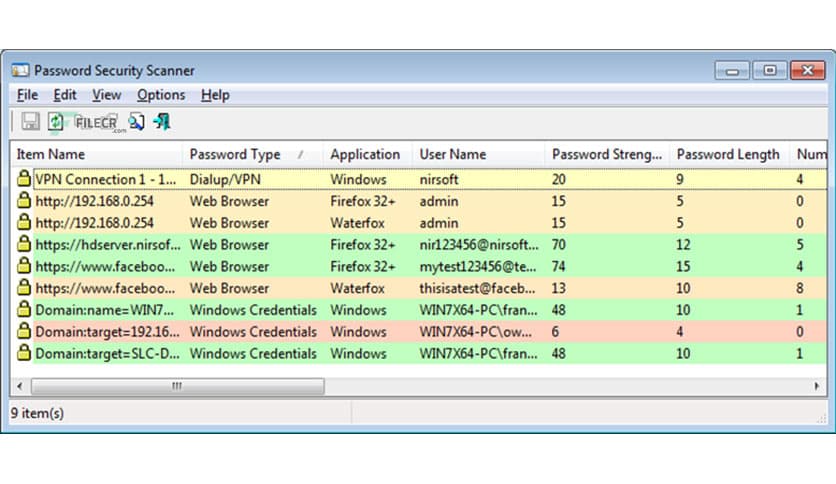Select the 'Domain:target=192.16...' item name
Screen dimensions: 836x484
coord(107,332)
